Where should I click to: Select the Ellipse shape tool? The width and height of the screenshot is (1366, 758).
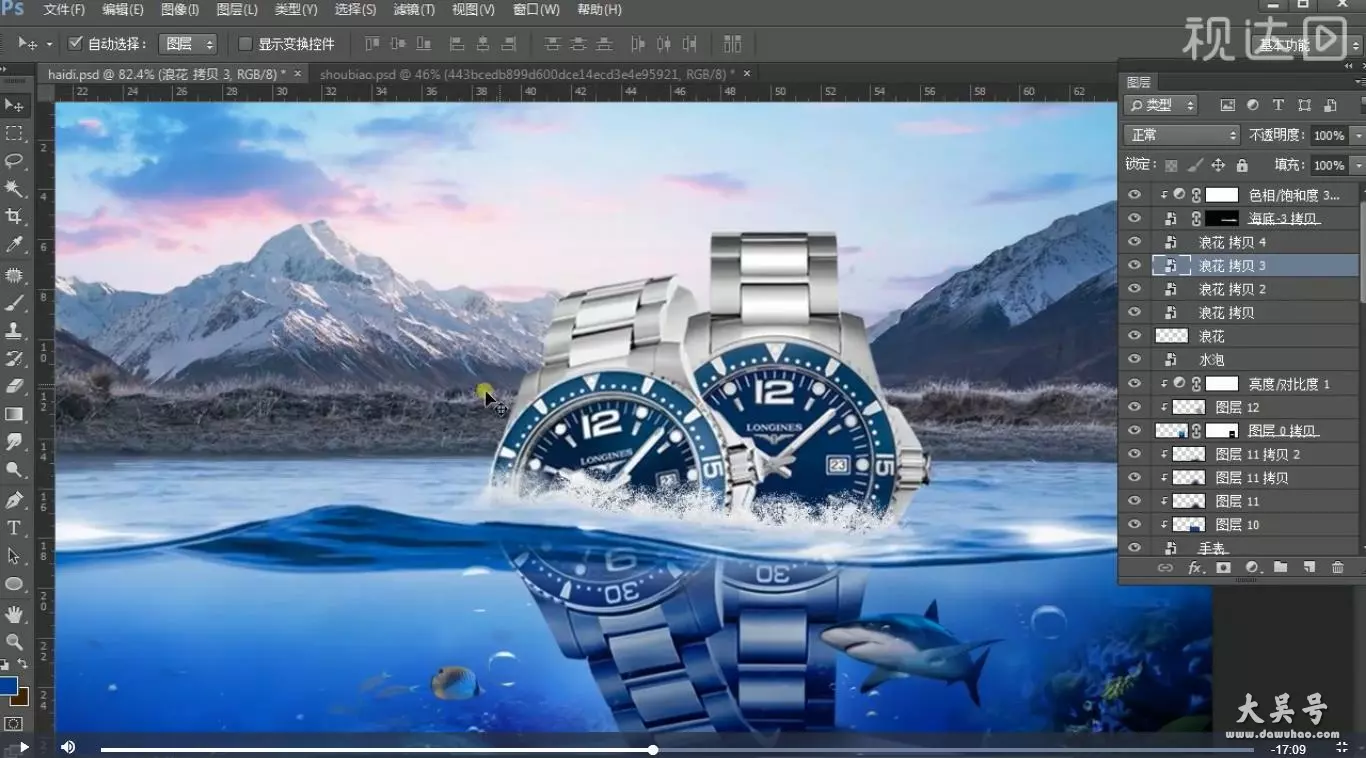[14, 584]
